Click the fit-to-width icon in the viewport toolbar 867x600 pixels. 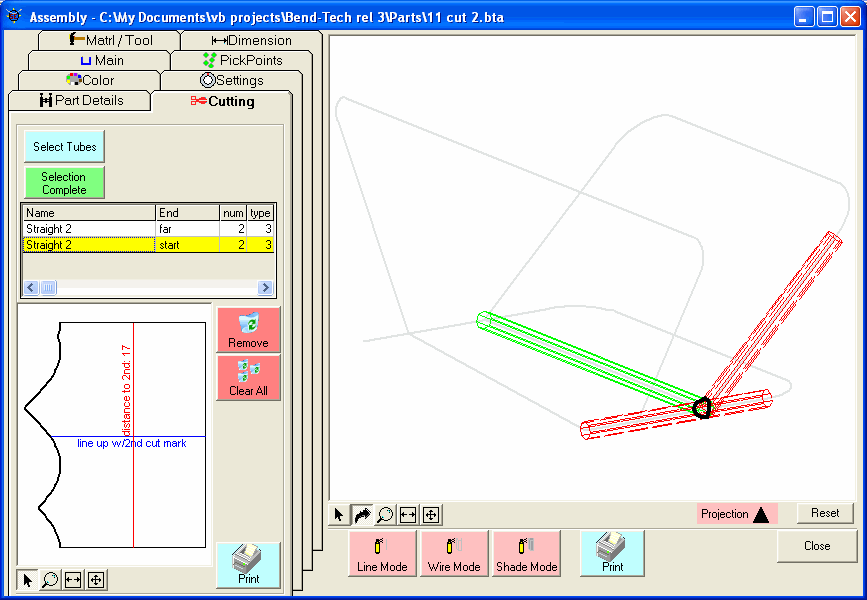coord(406,514)
